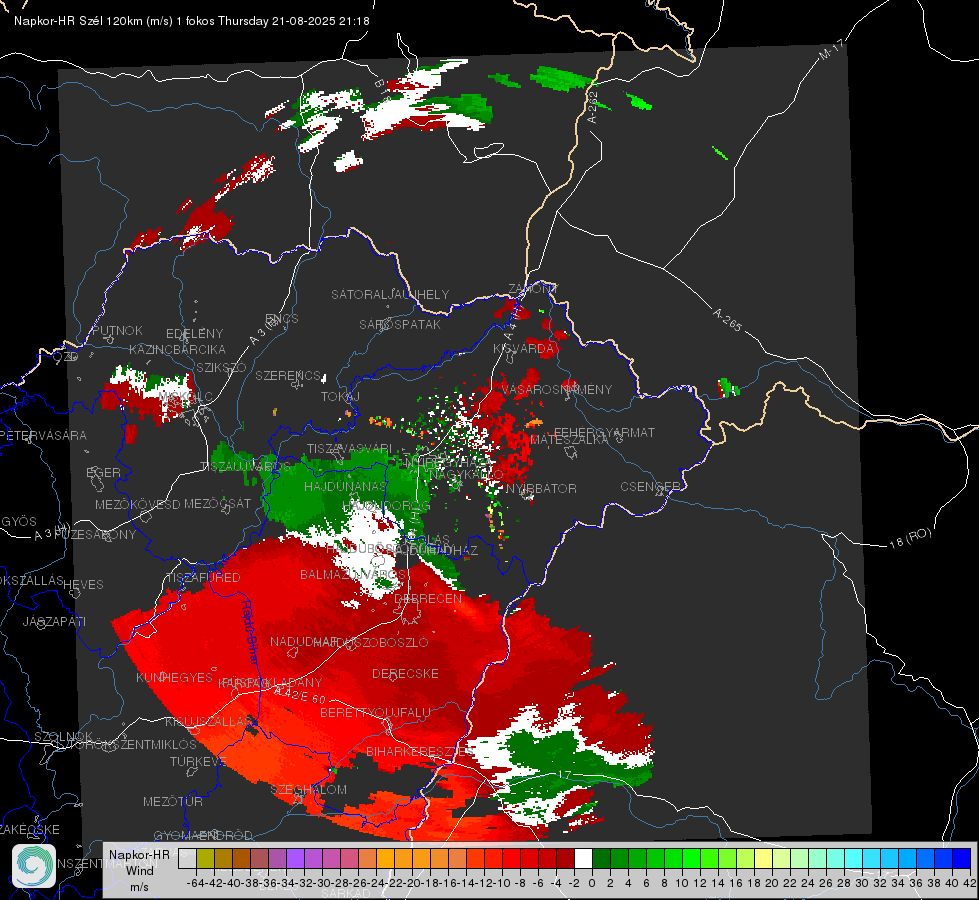The width and height of the screenshot is (979, 900).
Task: Select the FEHERGYARMAT label
Action: (604, 432)
